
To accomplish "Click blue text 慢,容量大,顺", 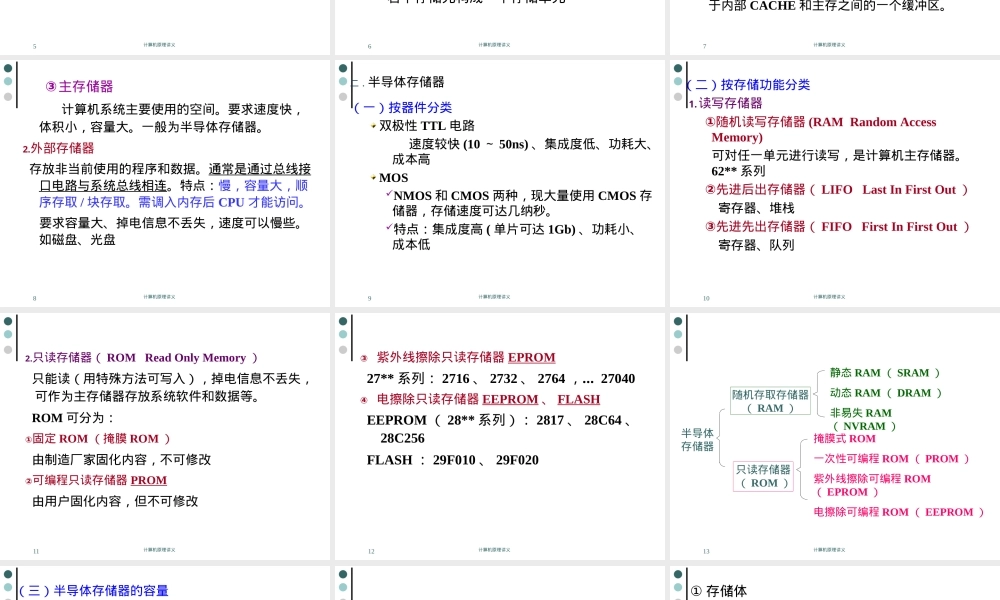I will pos(263,186).
